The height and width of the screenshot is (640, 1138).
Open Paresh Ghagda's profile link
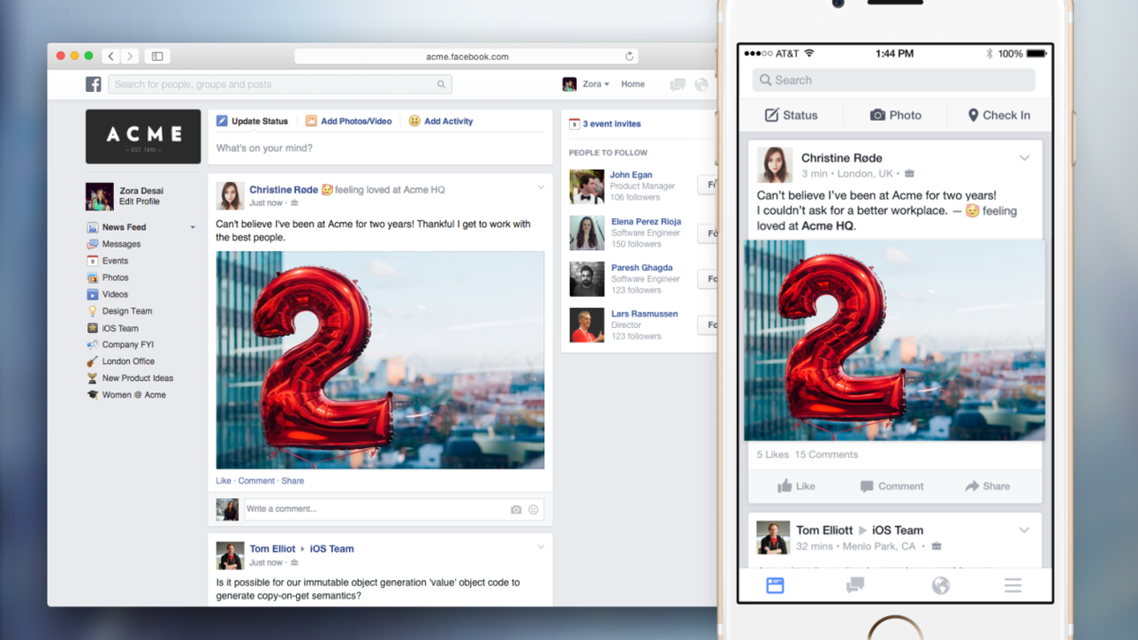point(642,268)
